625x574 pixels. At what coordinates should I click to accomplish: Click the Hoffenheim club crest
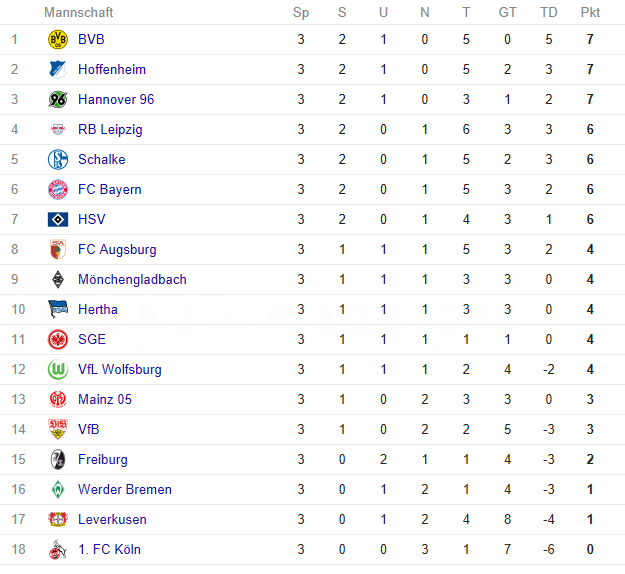(x=58, y=69)
